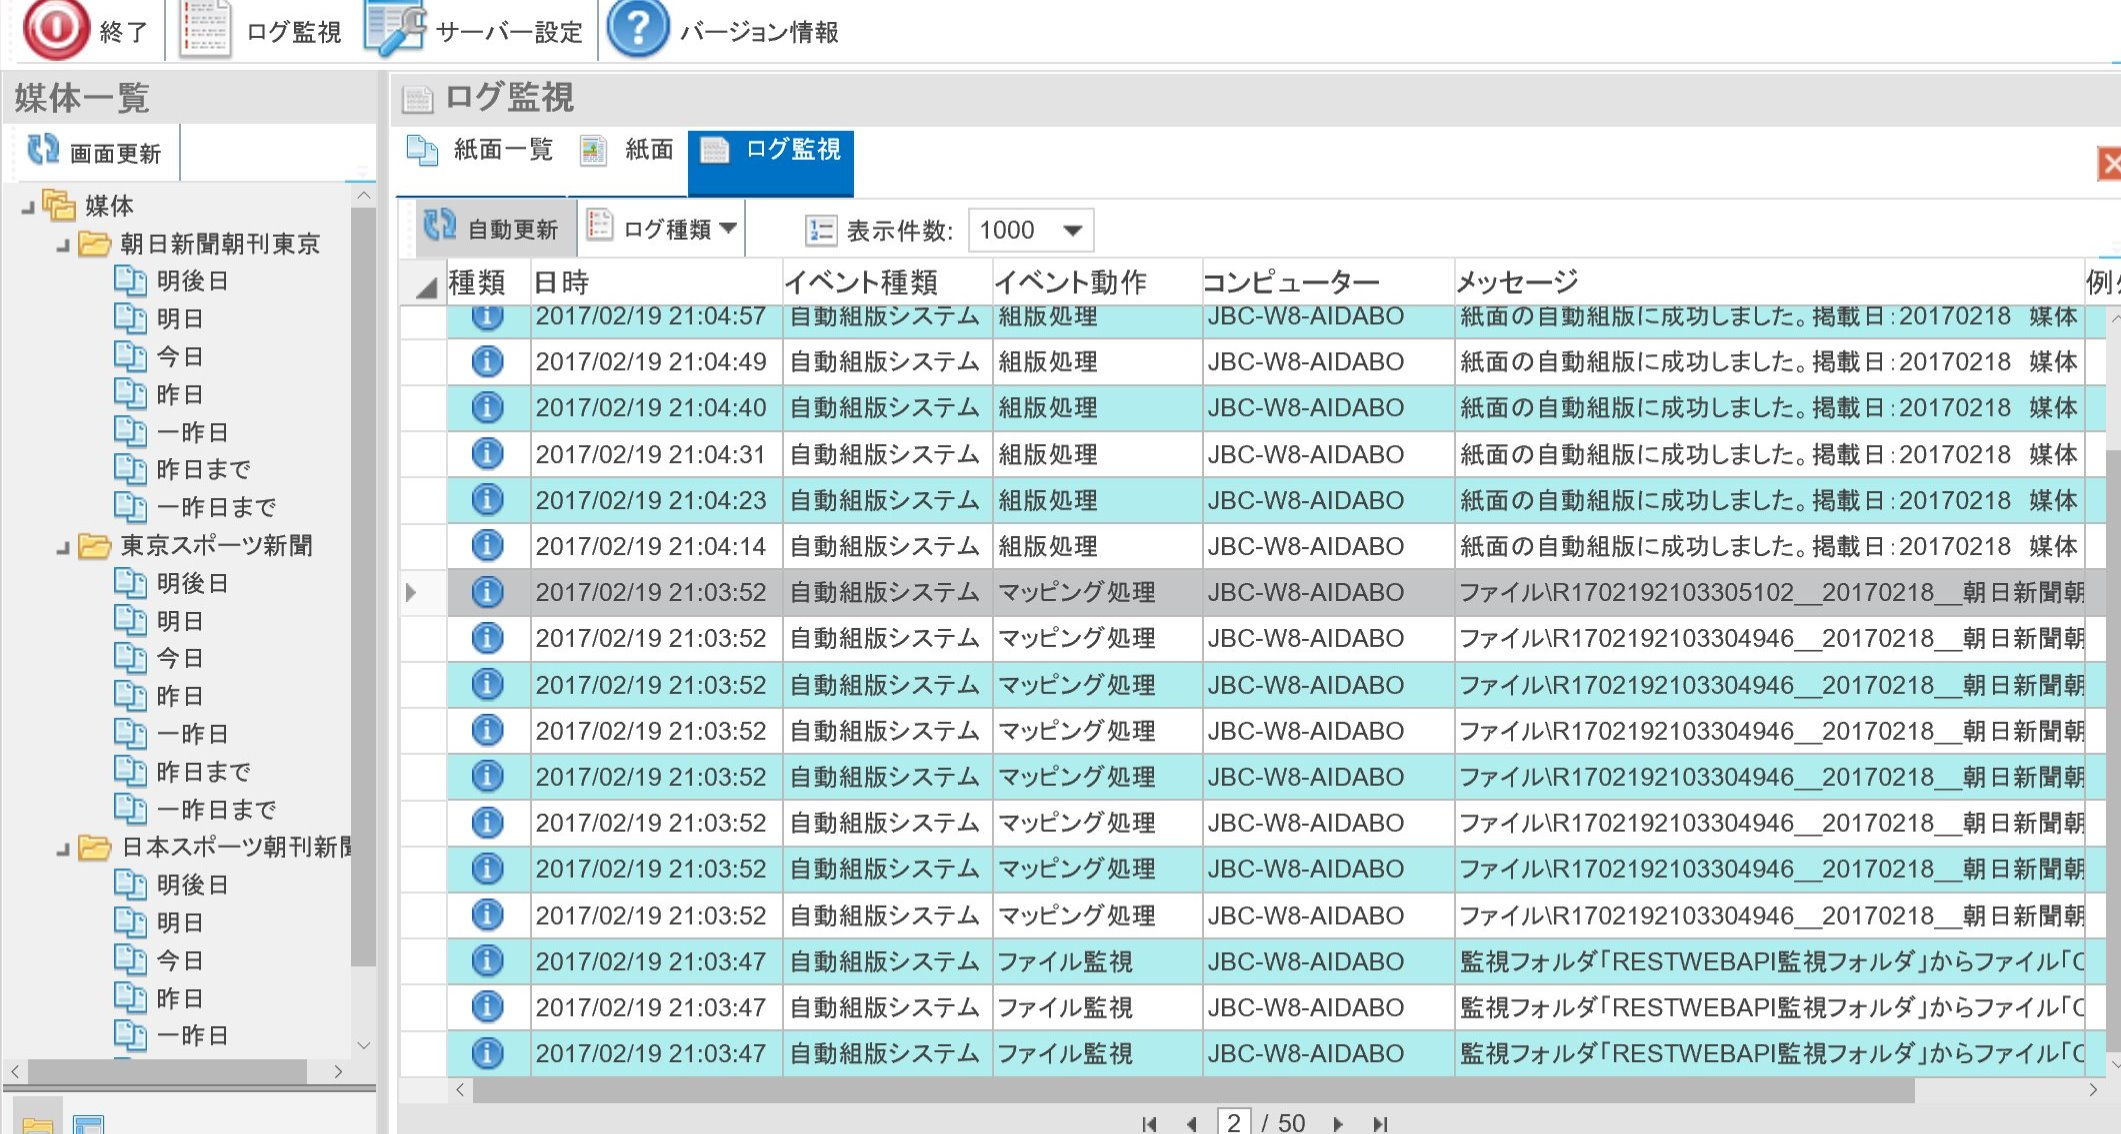The image size is (2121, 1134).
Task: Collapse the 媒体 root tree node
Action: (28, 207)
